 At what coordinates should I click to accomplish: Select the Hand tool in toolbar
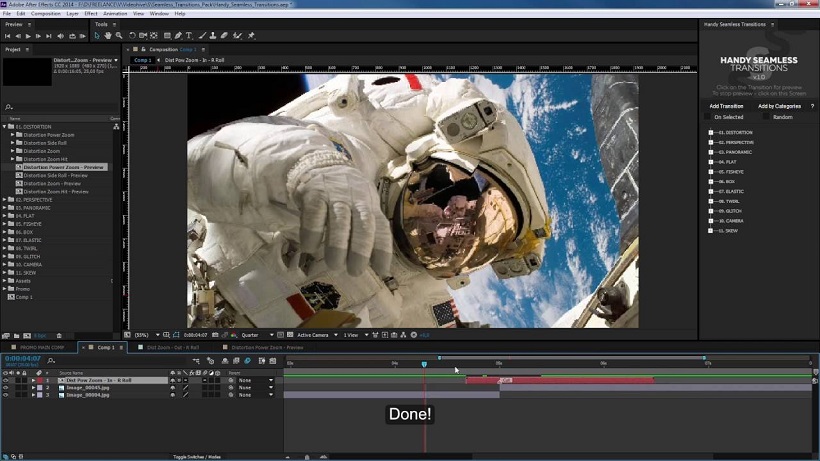point(108,36)
